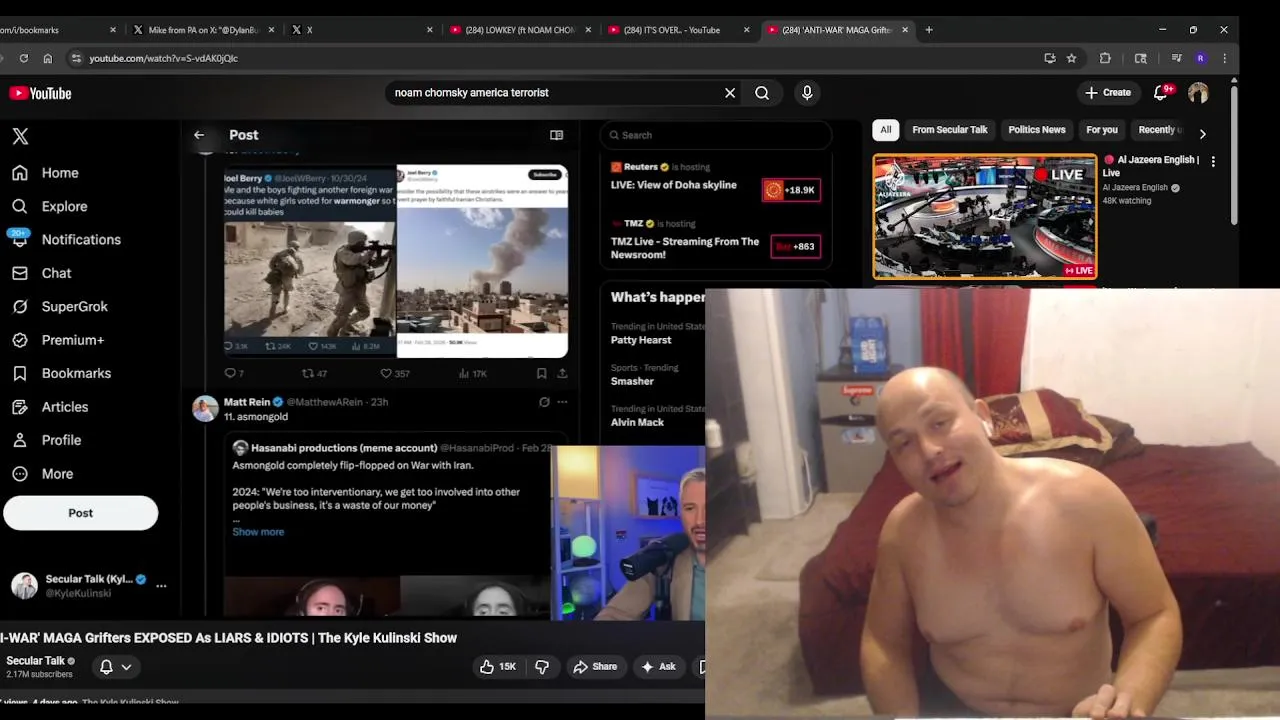
Task: Click TMZ Live streaming entry
Action: [715, 239]
